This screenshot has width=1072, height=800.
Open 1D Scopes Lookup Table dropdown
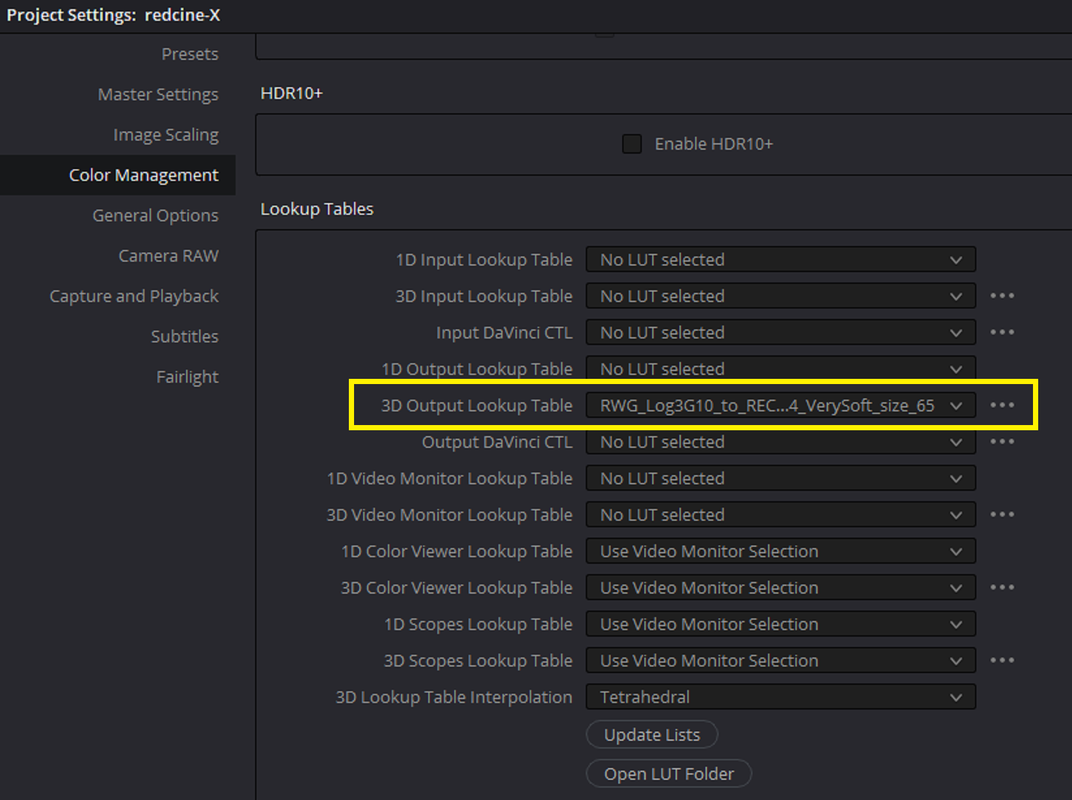pos(781,624)
